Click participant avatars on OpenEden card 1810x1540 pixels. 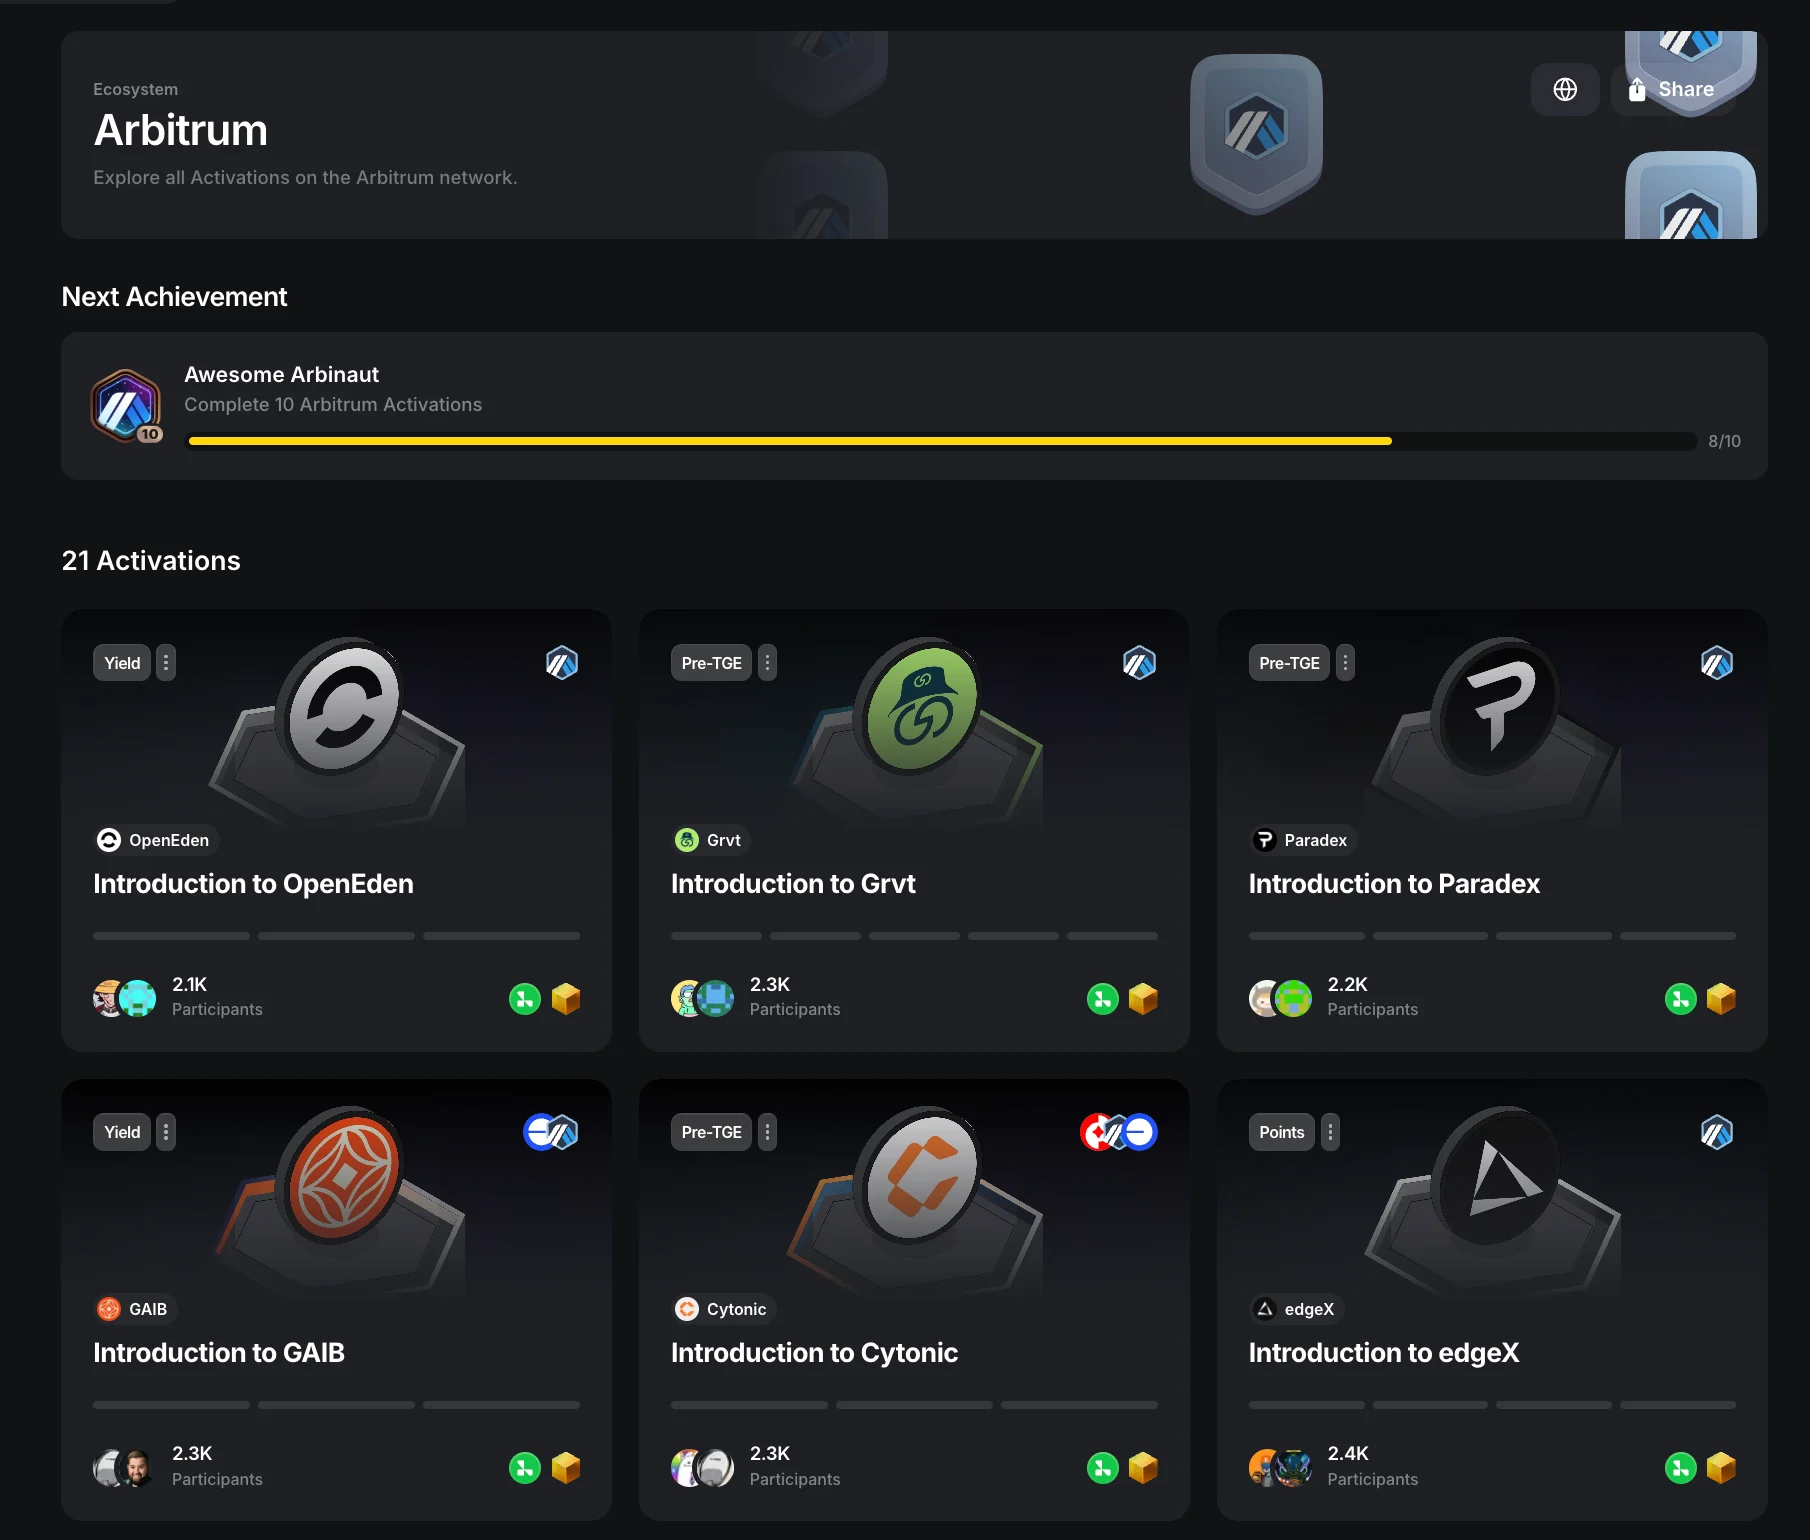(125, 998)
